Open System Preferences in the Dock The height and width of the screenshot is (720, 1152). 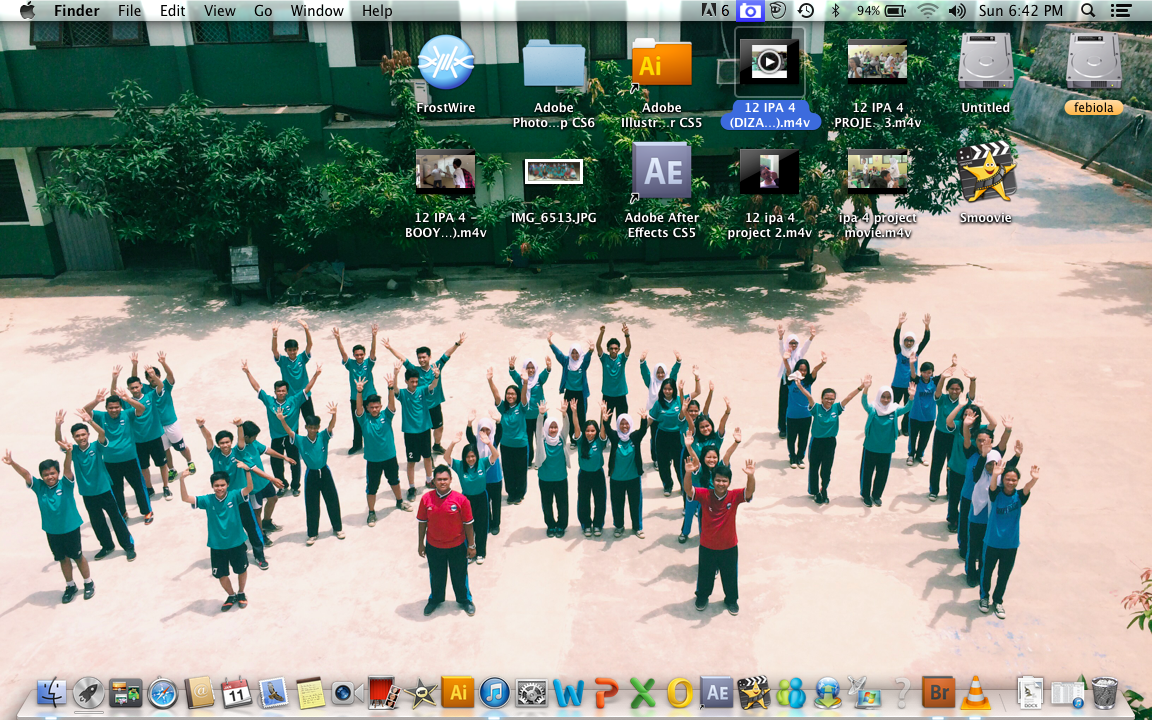531,693
